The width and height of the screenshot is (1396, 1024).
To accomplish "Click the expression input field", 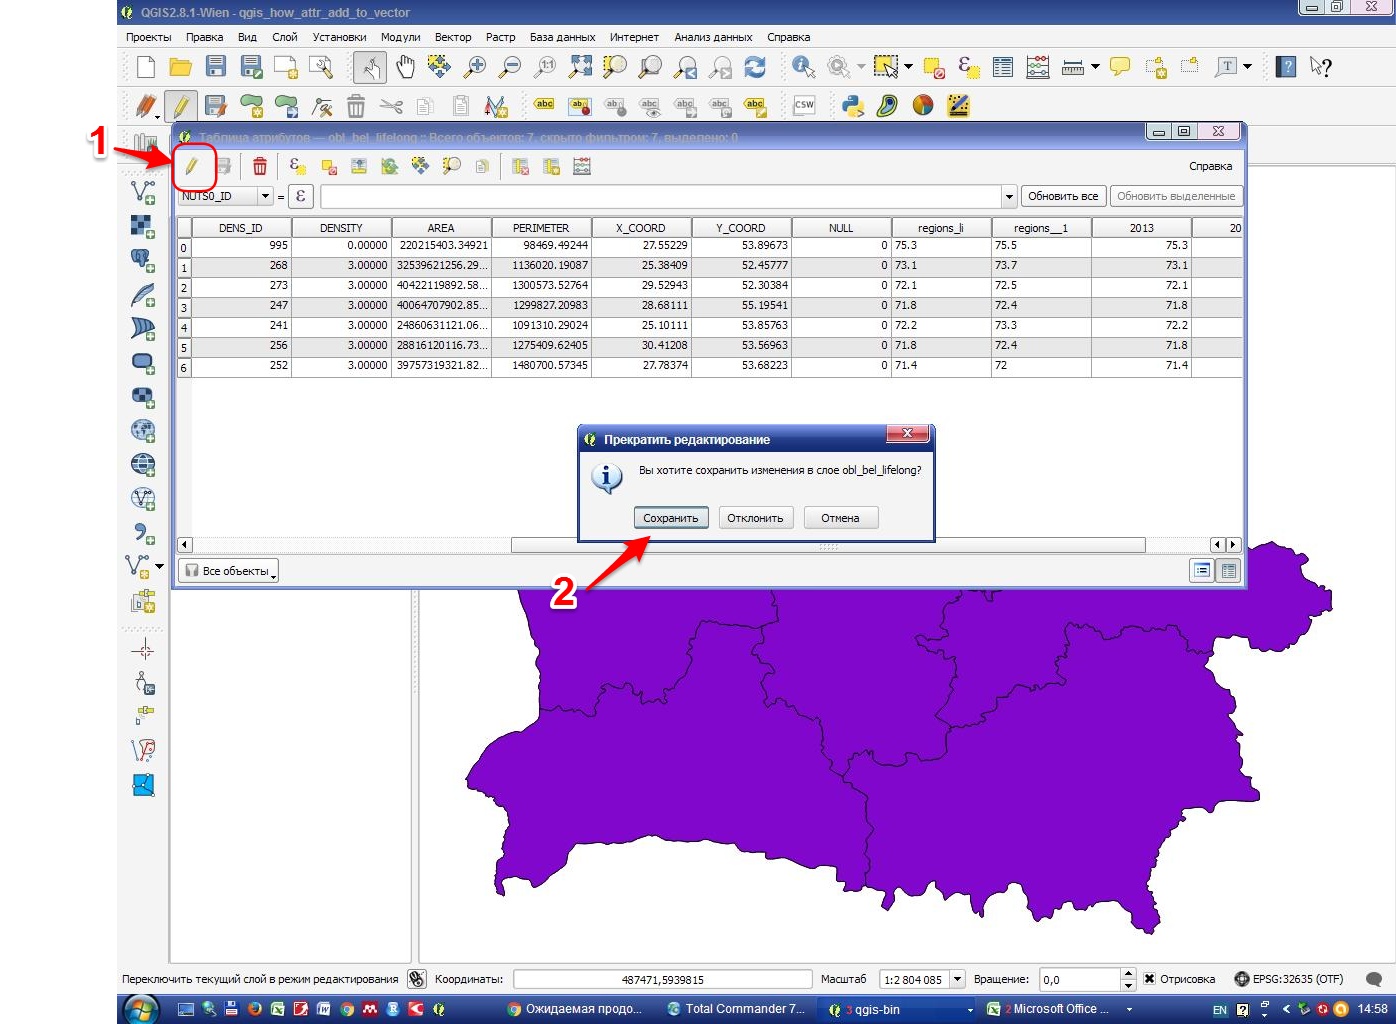I will [661, 196].
